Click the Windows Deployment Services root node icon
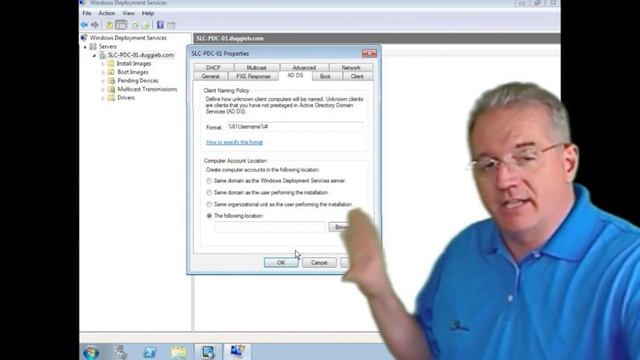Image resolution: width=640 pixels, height=360 pixels. click(x=84, y=38)
